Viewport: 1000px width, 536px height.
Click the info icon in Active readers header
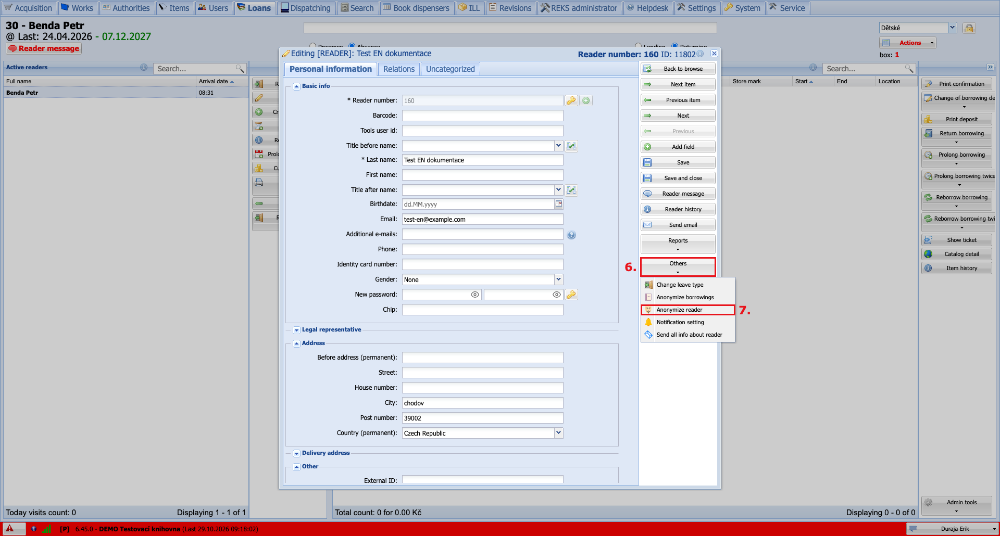point(143,68)
